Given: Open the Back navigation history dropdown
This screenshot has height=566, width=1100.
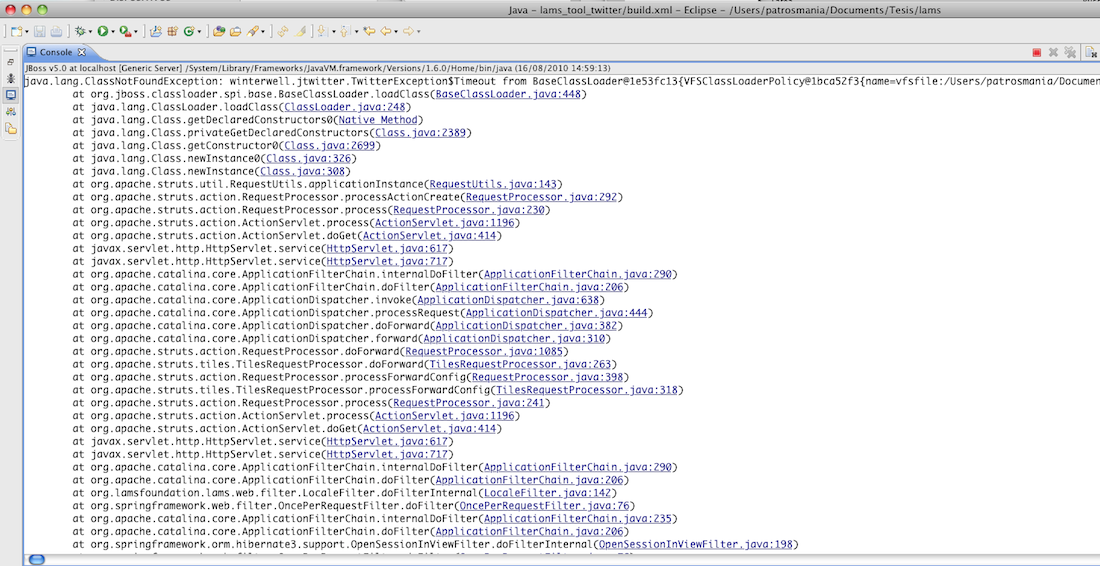Looking at the screenshot, I should pos(396,32).
